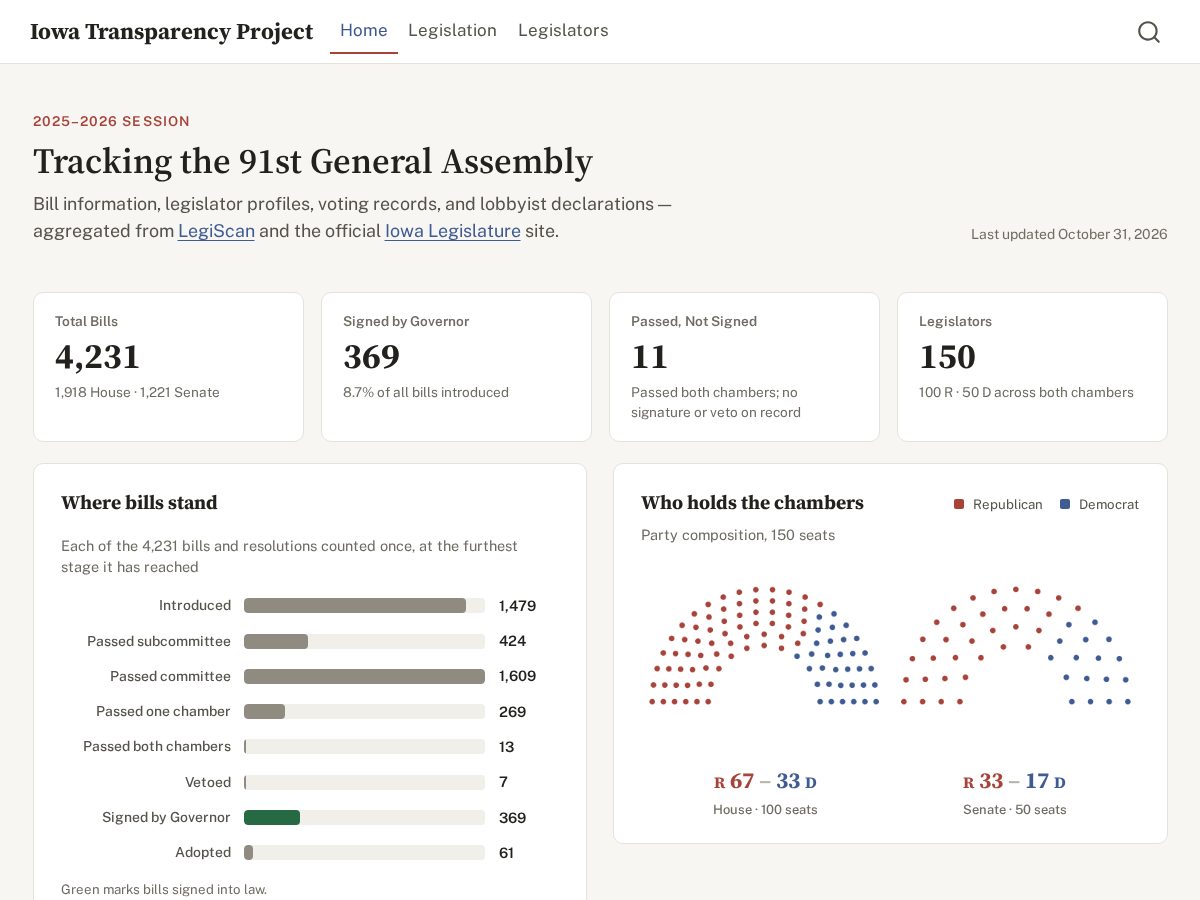Image resolution: width=1200 pixels, height=900 pixels.
Task: Click the 'House · 100 seats' caption
Action: point(765,810)
